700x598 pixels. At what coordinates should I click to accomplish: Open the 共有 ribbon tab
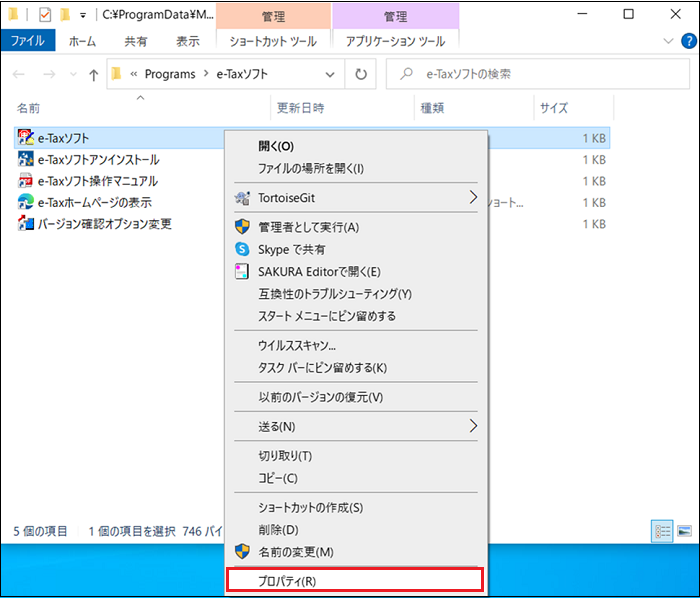tap(136, 41)
